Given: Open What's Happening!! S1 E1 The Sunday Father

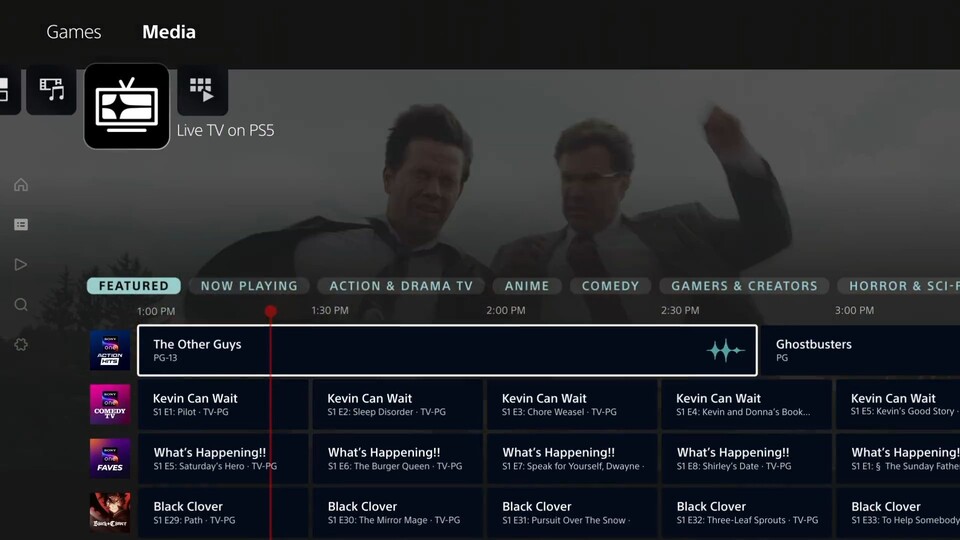Looking at the screenshot, I should click(x=898, y=459).
